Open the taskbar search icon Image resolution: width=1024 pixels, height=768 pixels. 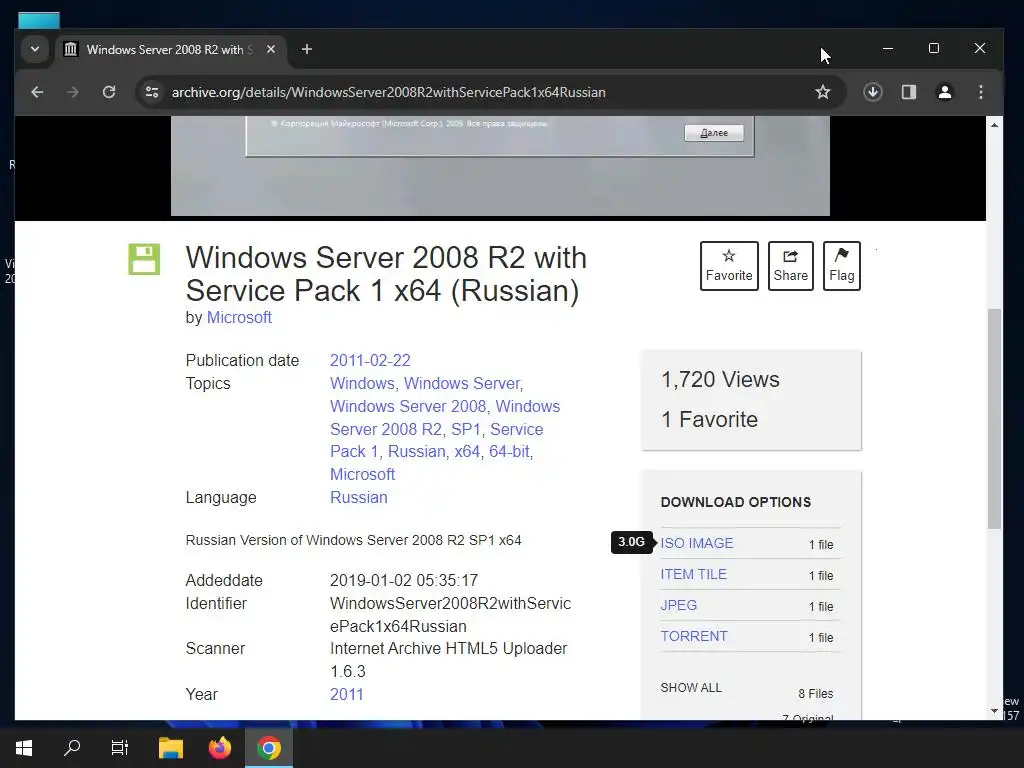[x=72, y=748]
